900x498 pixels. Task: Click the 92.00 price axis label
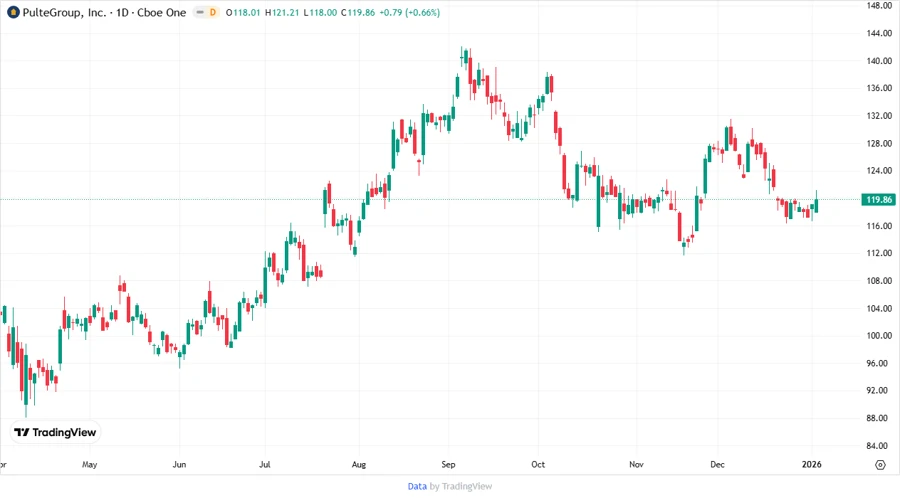click(879, 391)
